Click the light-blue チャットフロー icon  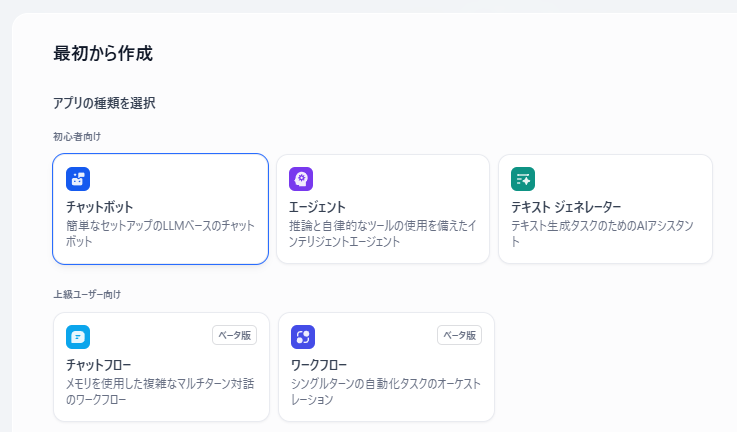click(x=78, y=337)
